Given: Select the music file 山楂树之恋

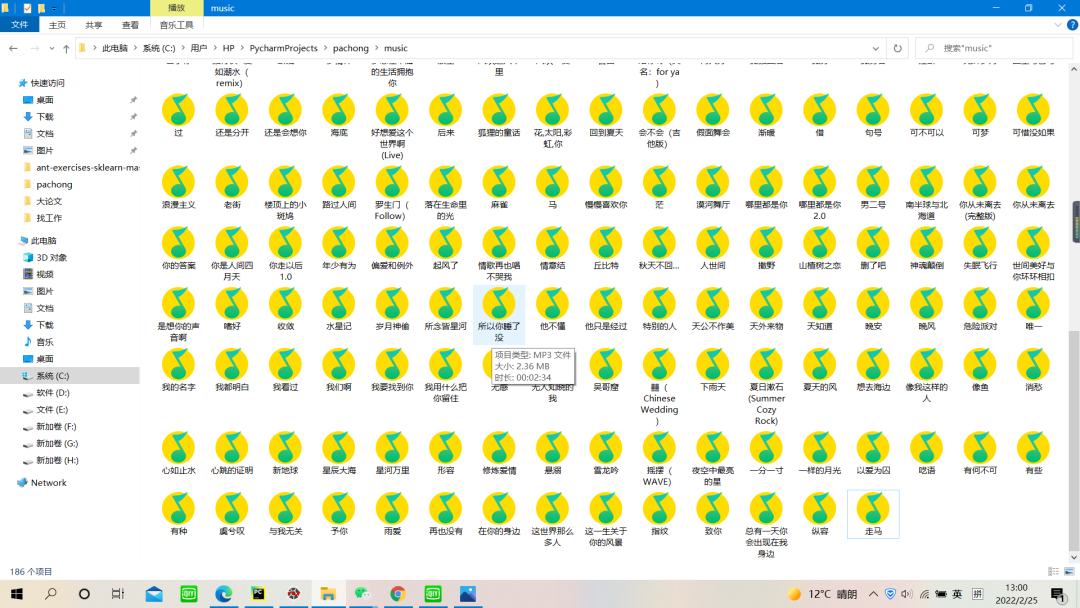Looking at the screenshot, I should click(820, 248).
